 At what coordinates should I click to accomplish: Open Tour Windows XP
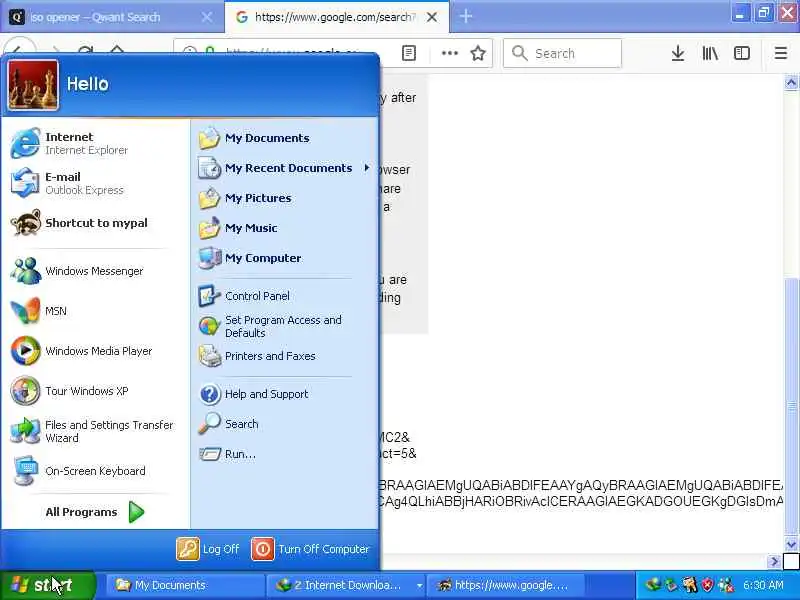tap(70, 391)
